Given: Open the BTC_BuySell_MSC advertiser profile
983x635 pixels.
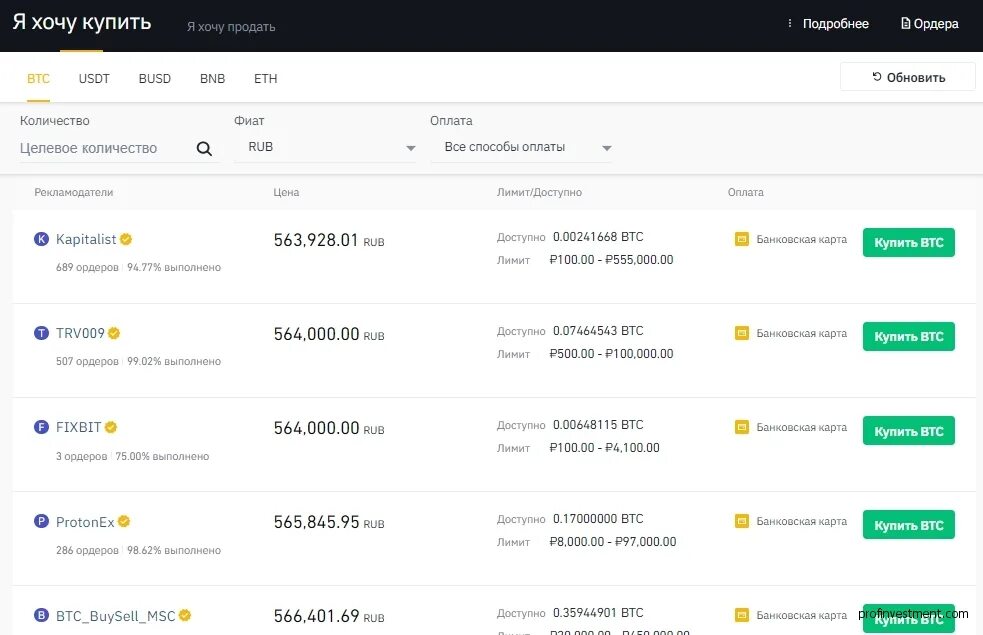Looking at the screenshot, I should pos(115,616).
